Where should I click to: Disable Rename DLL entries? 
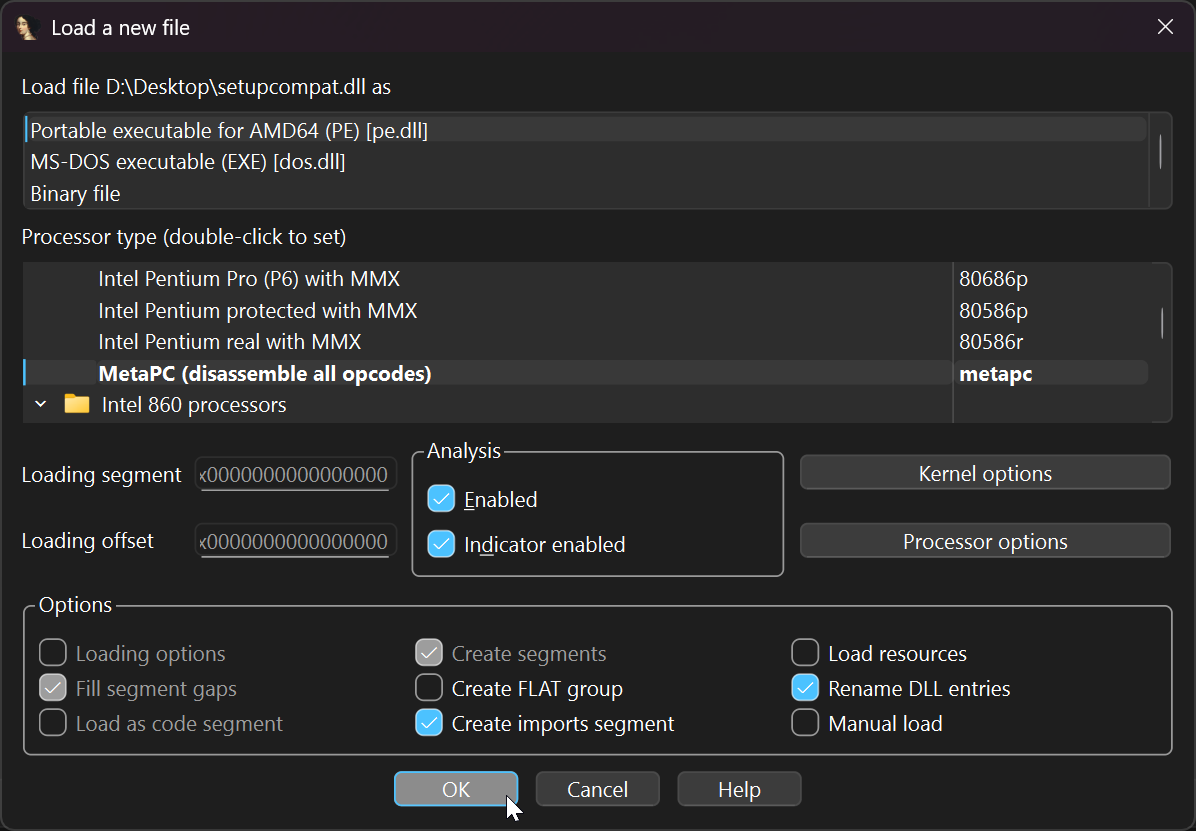tap(805, 688)
